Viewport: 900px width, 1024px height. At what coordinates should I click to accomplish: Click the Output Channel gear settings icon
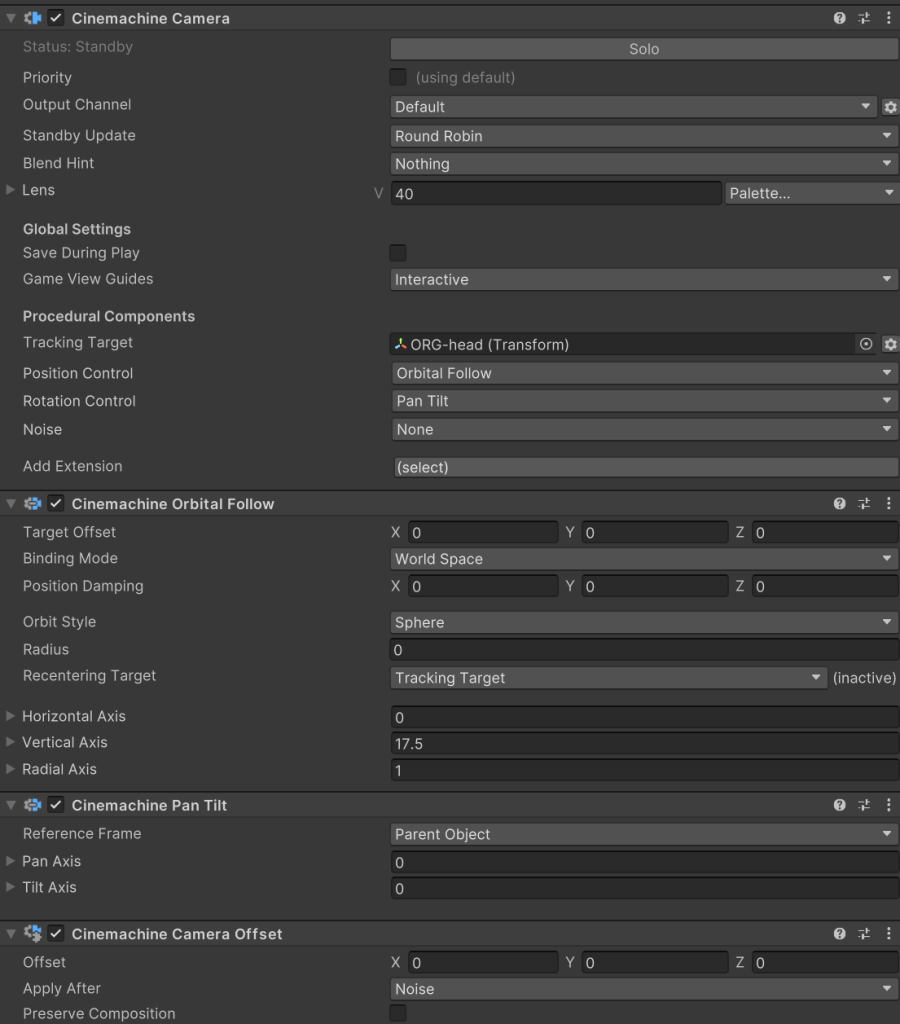[x=889, y=107]
